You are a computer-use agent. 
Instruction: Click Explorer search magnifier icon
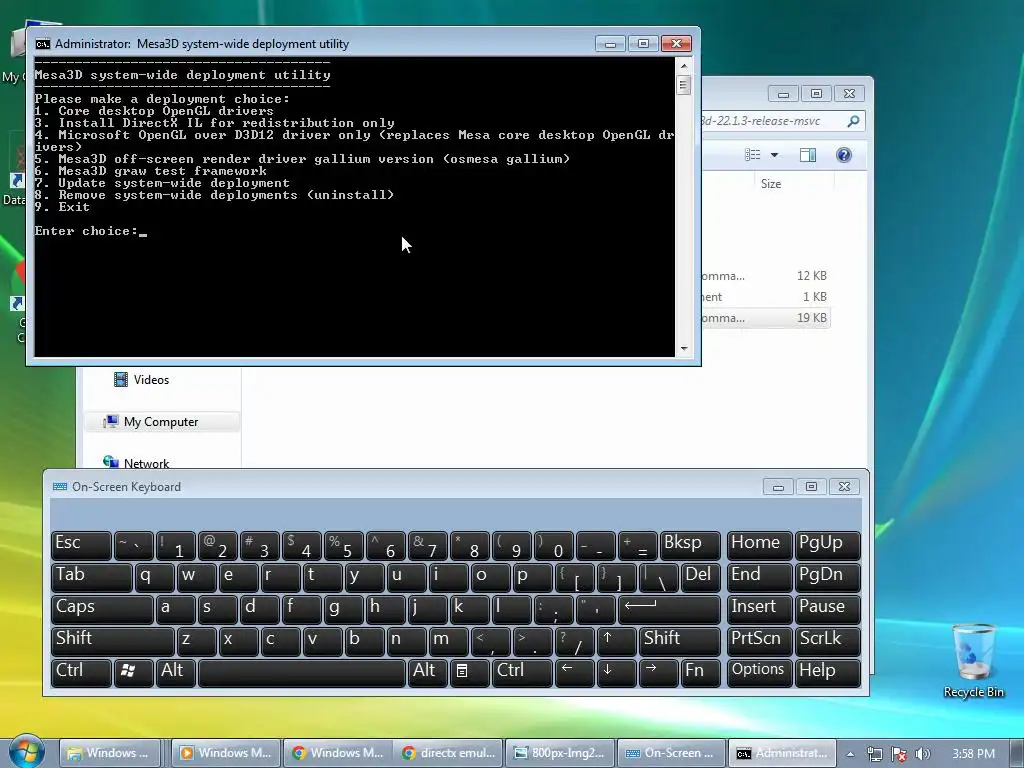[x=853, y=121]
